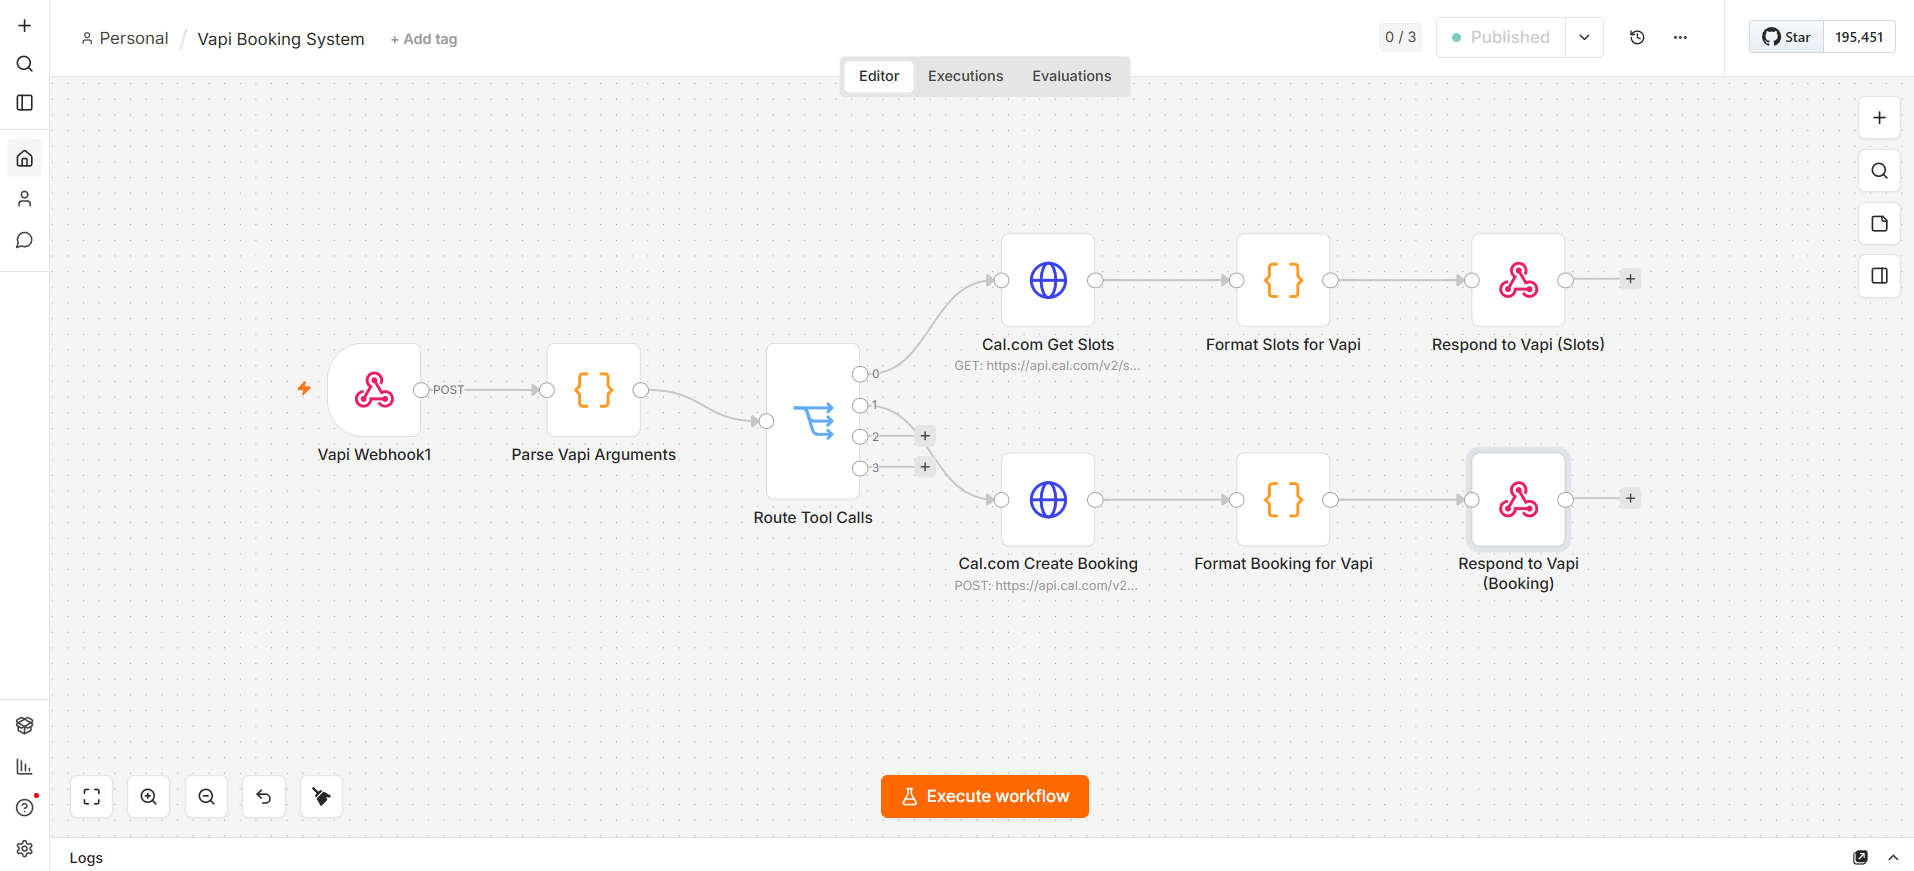Select the Parse Vapi Arguments node
Image resolution: width=1914 pixels, height=871 pixels.
[x=594, y=390]
